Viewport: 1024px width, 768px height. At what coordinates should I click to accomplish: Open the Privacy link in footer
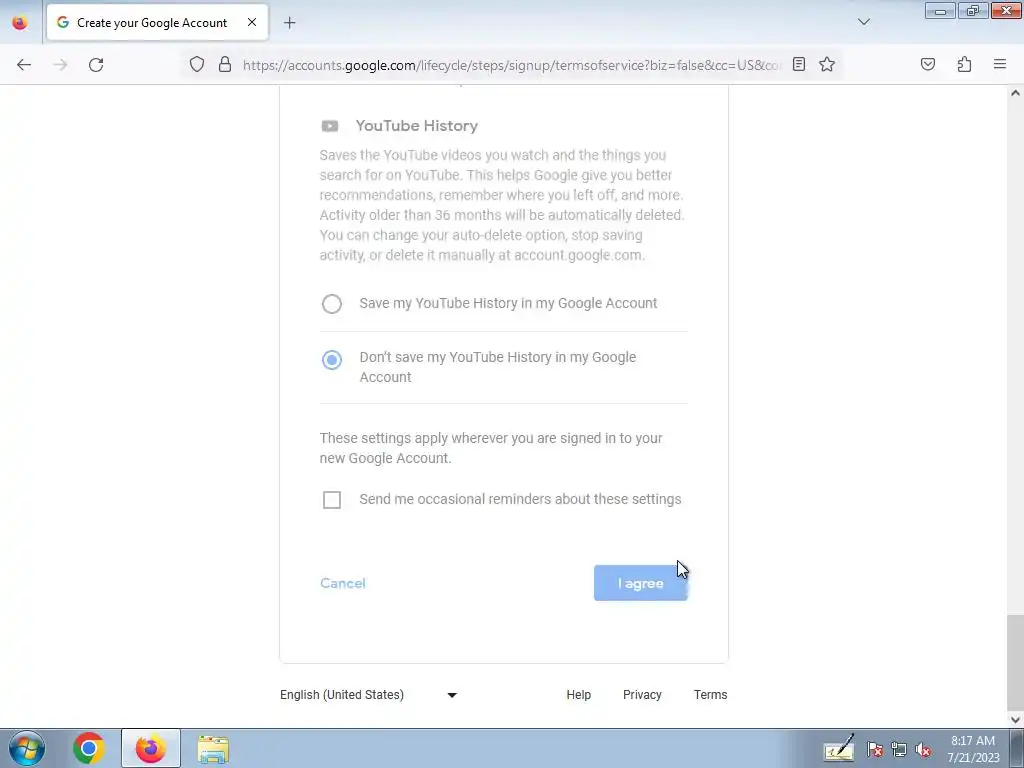642,695
